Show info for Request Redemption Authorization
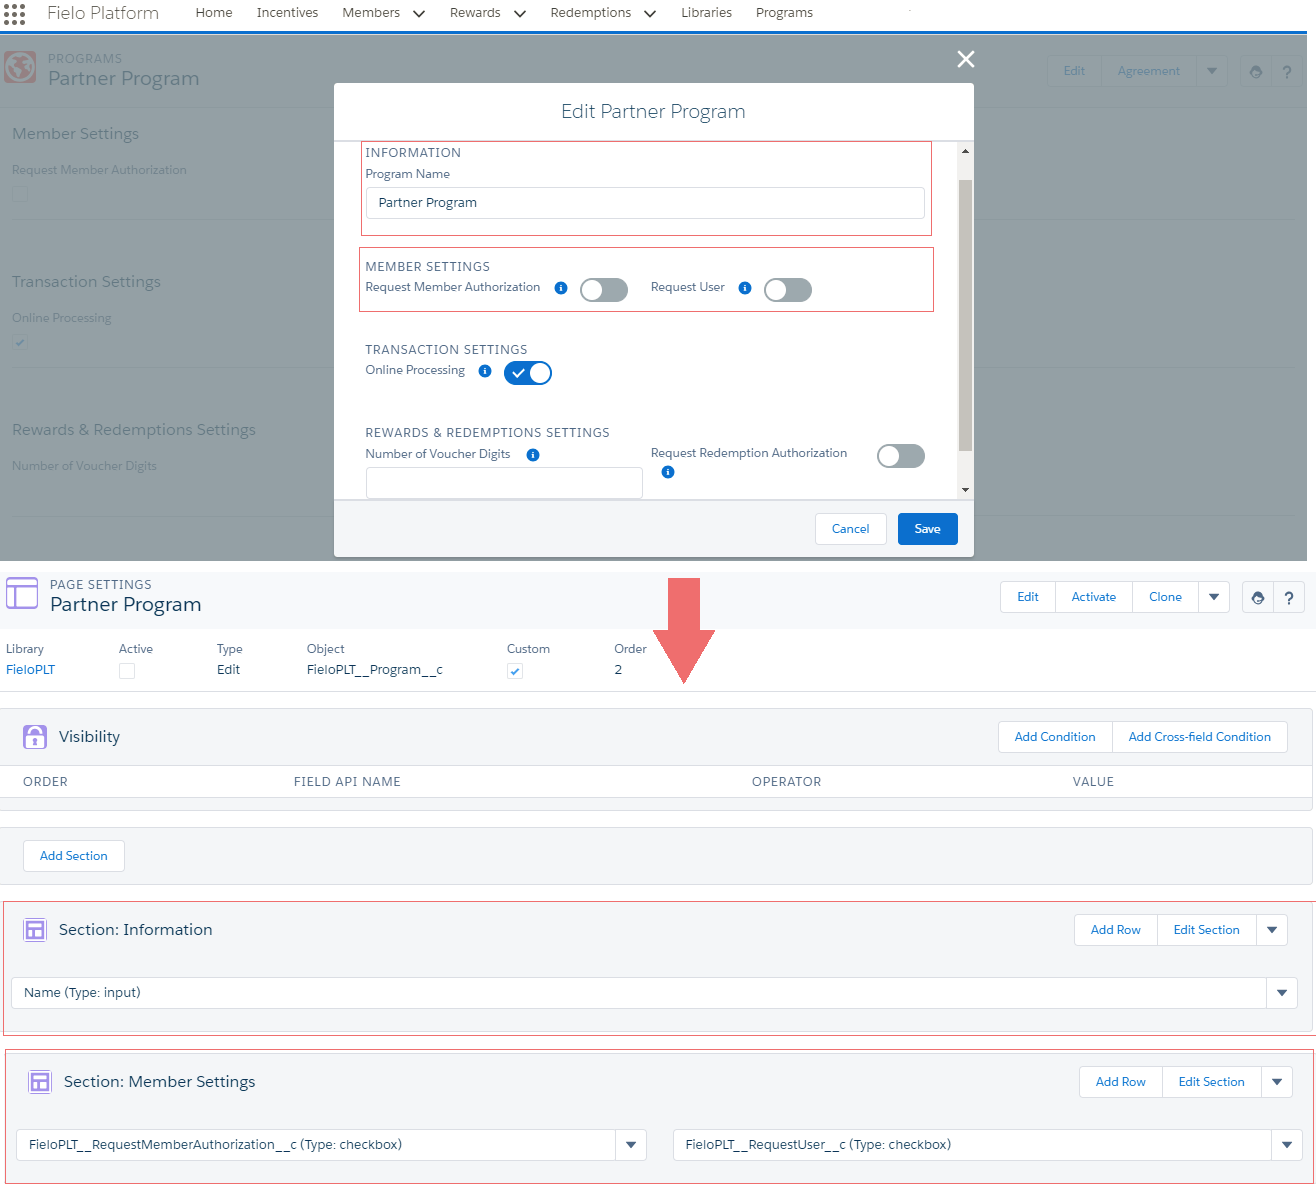This screenshot has width=1316, height=1188. tap(668, 472)
